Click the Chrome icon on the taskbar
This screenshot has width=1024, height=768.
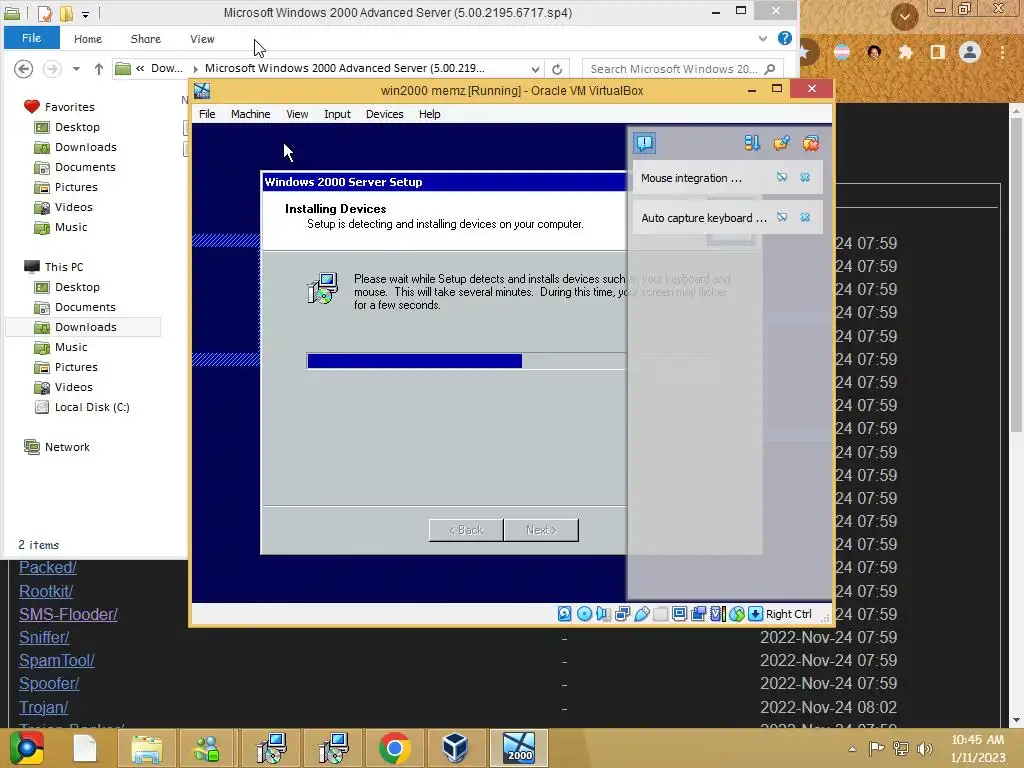point(394,748)
